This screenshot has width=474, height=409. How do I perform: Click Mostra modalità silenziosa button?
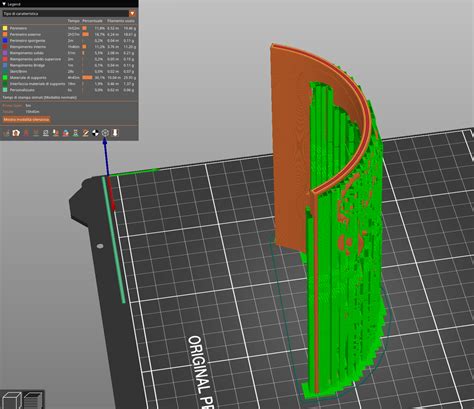[x=27, y=119]
